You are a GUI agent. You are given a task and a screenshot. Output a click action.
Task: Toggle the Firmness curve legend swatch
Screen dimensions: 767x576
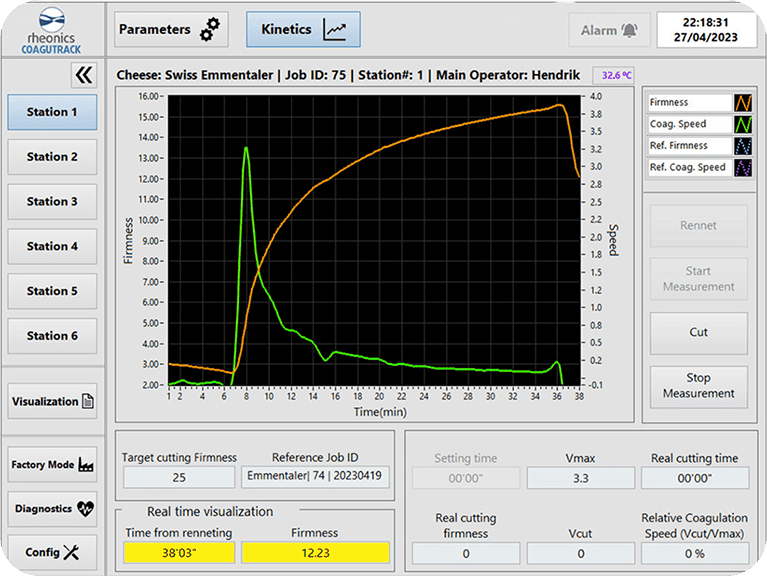point(743,103)
